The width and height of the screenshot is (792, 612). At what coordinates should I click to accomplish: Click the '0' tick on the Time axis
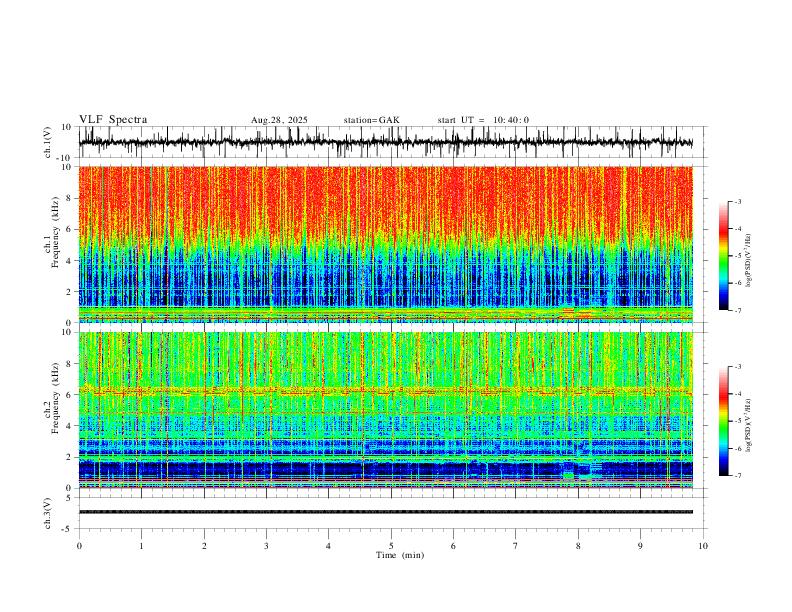tap(79, 546)
